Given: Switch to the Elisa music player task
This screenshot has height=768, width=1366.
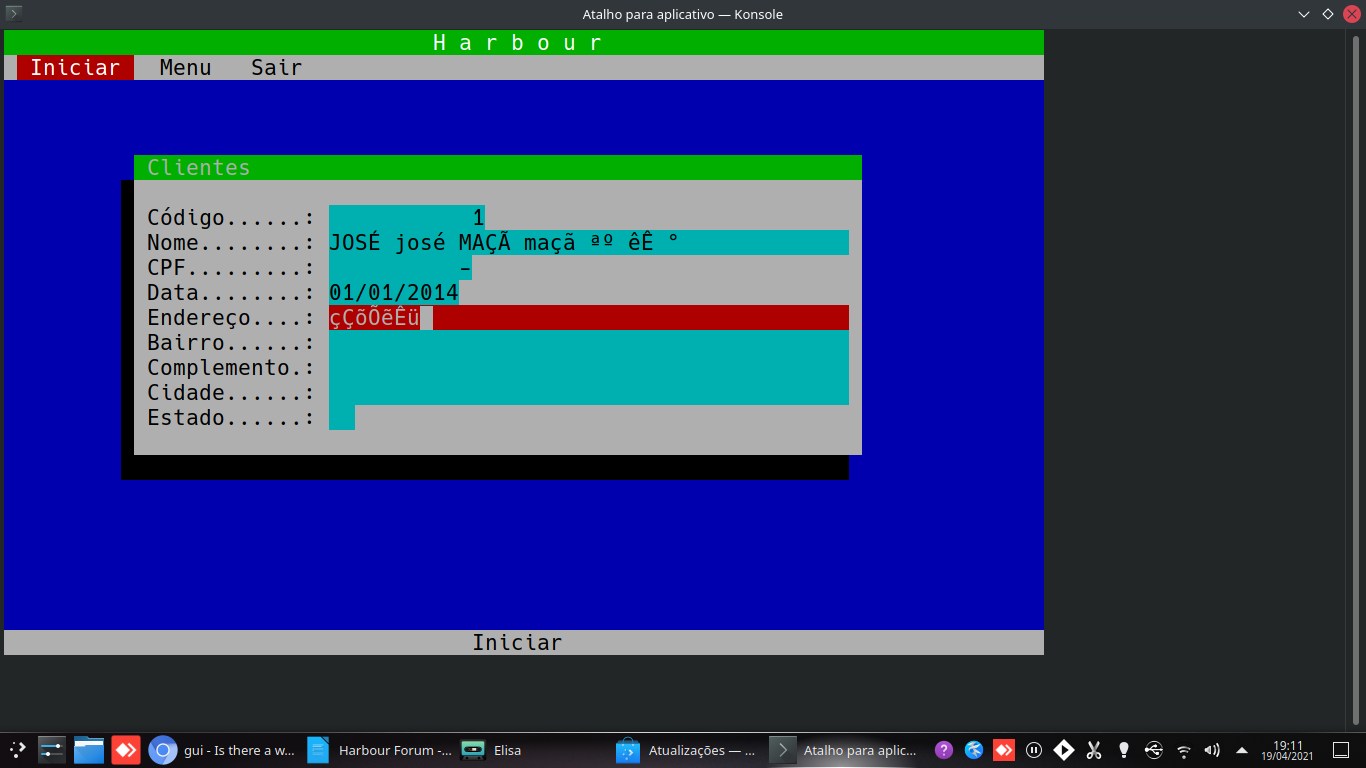Looking at the screenshot, I should (495, 750).
